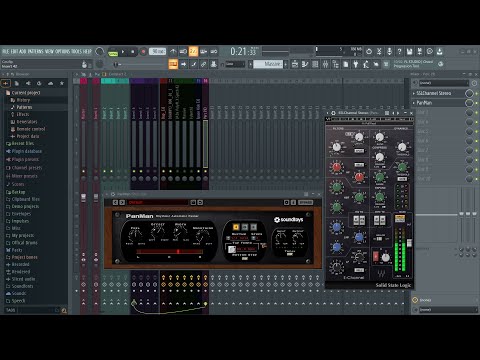Click the microphone one-click recording icon
Viewport: 480px width, 360px height.
(x=389, y=51)
